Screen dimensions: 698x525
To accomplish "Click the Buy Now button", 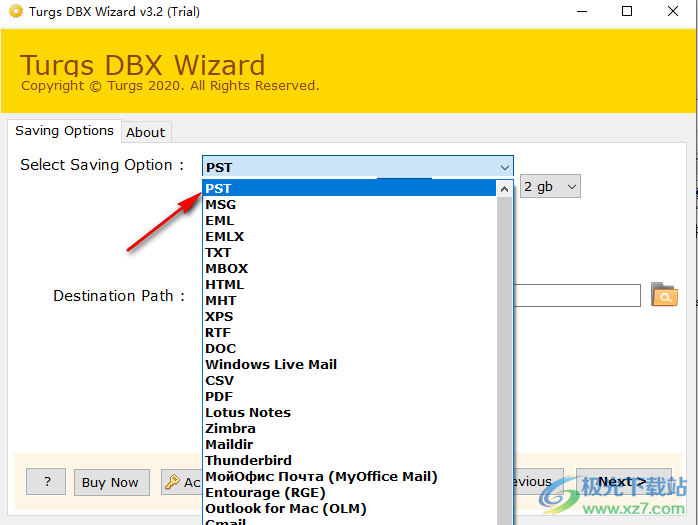I will point(111,482).
